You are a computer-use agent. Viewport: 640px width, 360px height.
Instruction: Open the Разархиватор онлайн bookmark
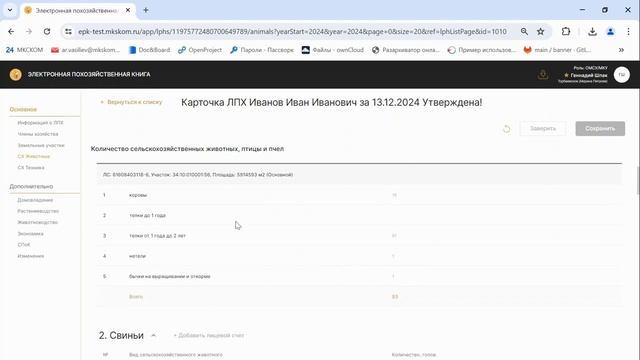tap(406, 50)
